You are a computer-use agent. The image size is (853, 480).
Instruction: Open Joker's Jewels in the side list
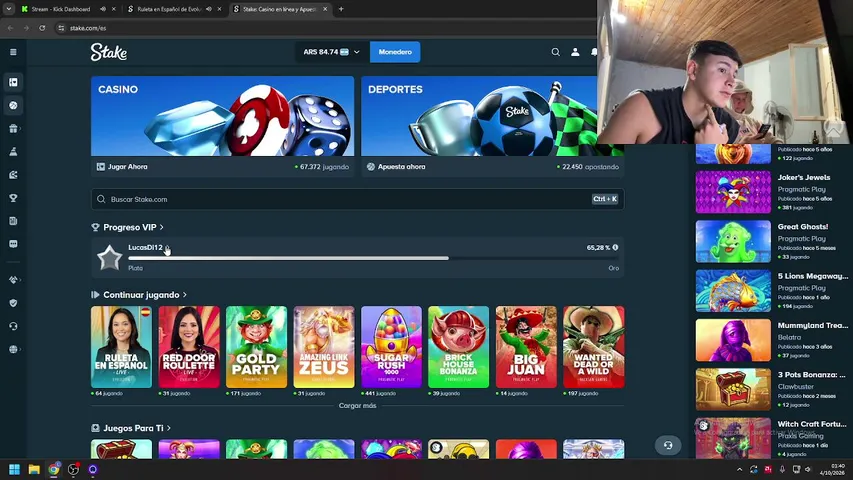point(772,192)
